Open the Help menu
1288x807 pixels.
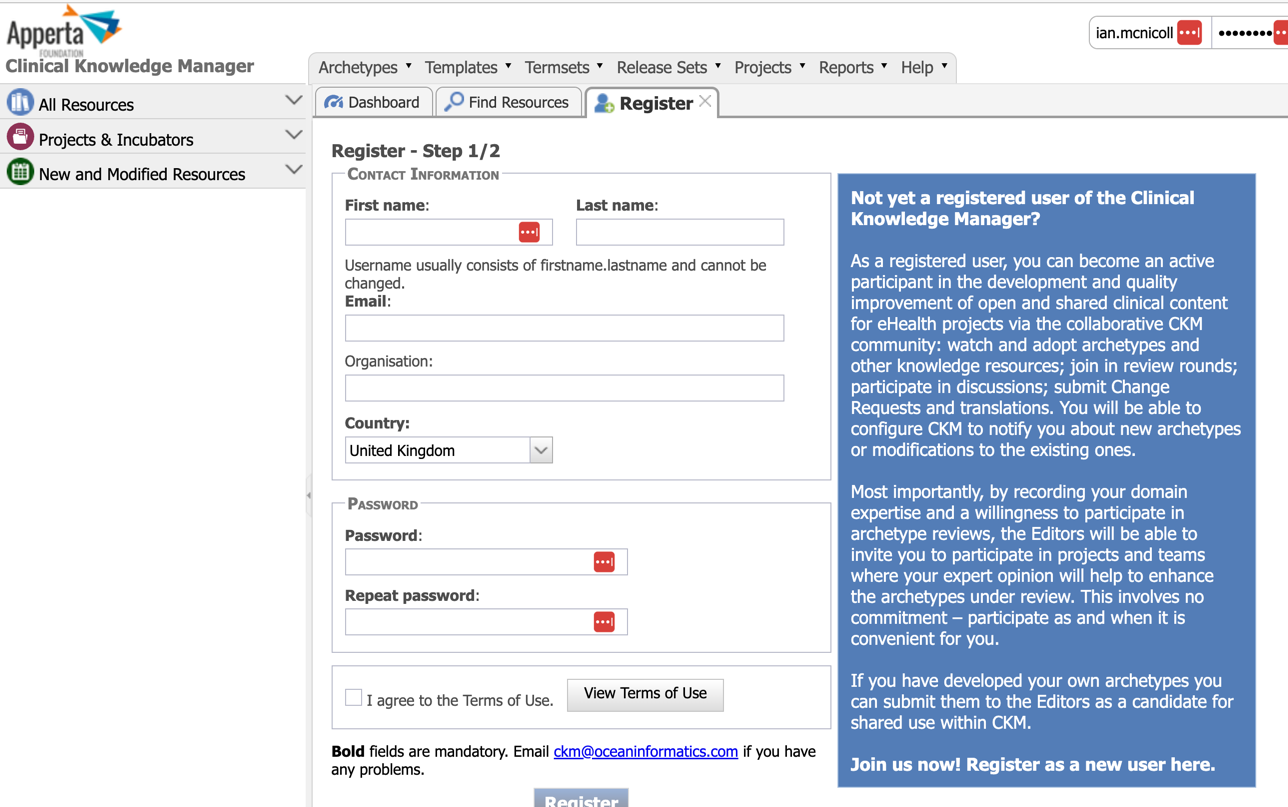coord(924,68)
